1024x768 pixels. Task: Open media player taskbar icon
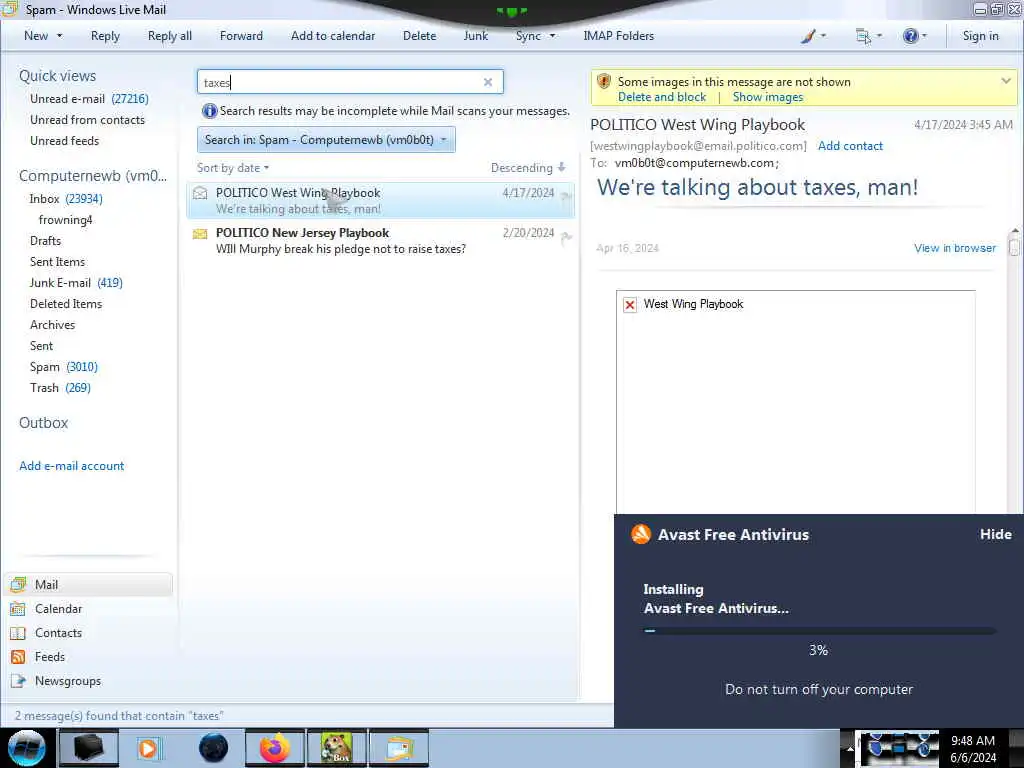coord(148,748)
